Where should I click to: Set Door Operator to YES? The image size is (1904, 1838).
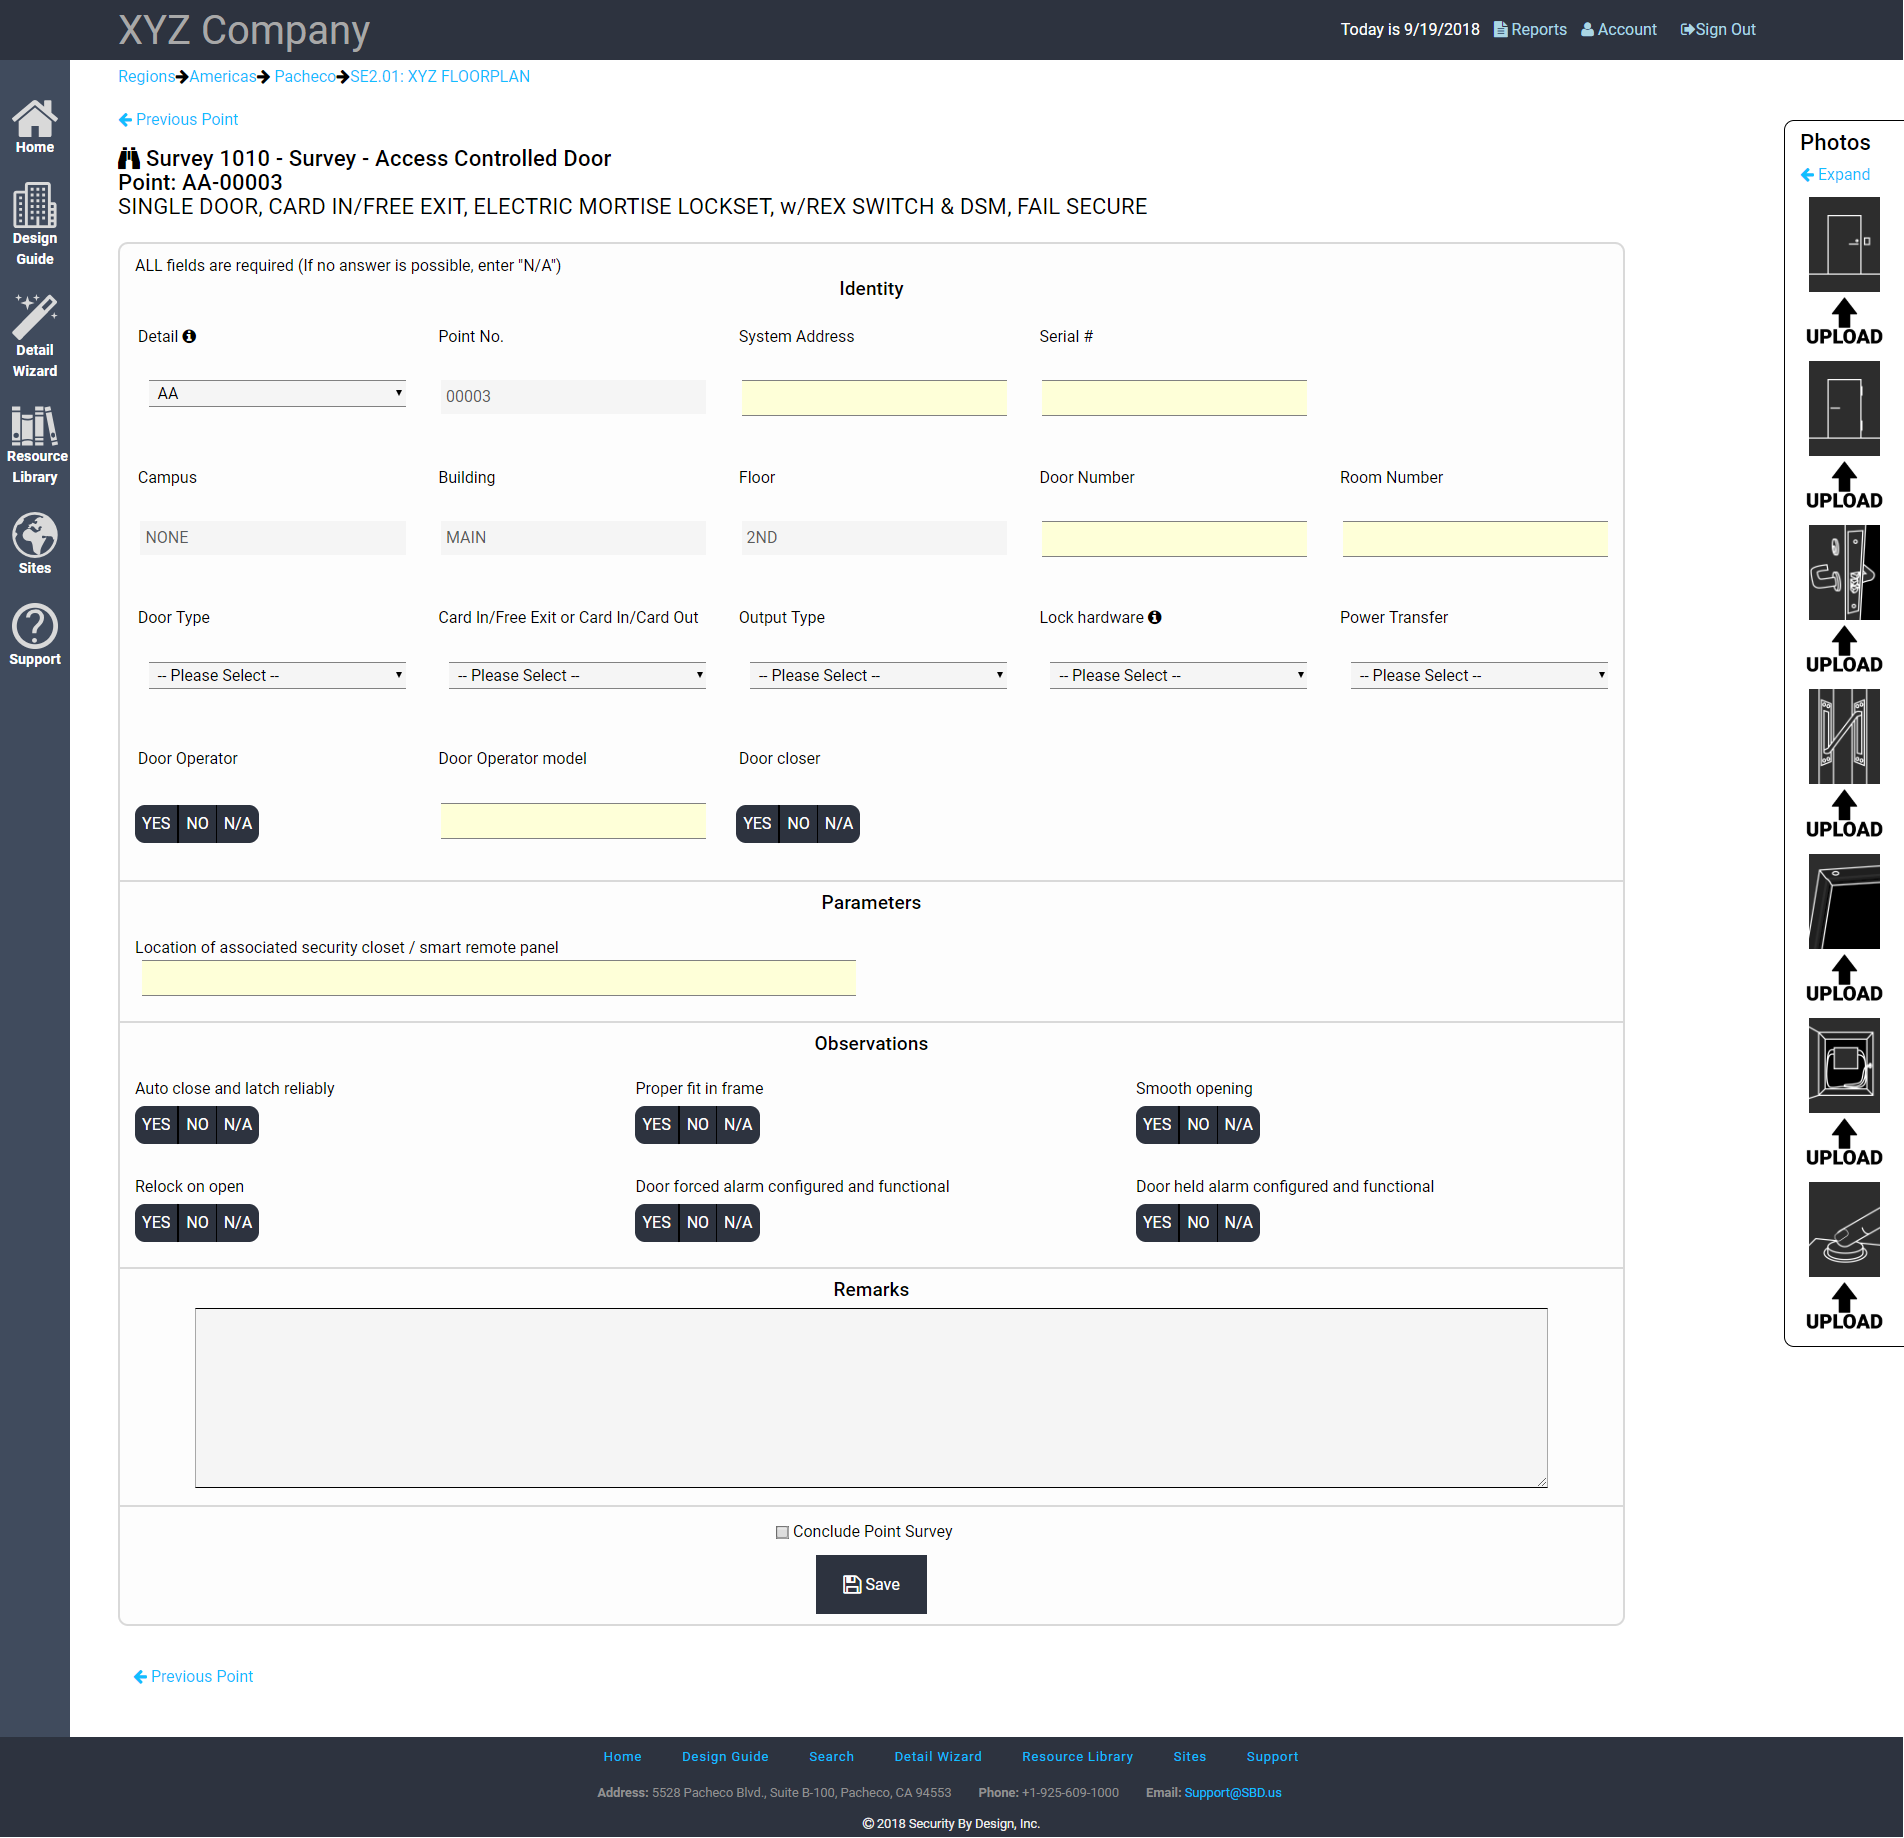[x=156, y=824]
